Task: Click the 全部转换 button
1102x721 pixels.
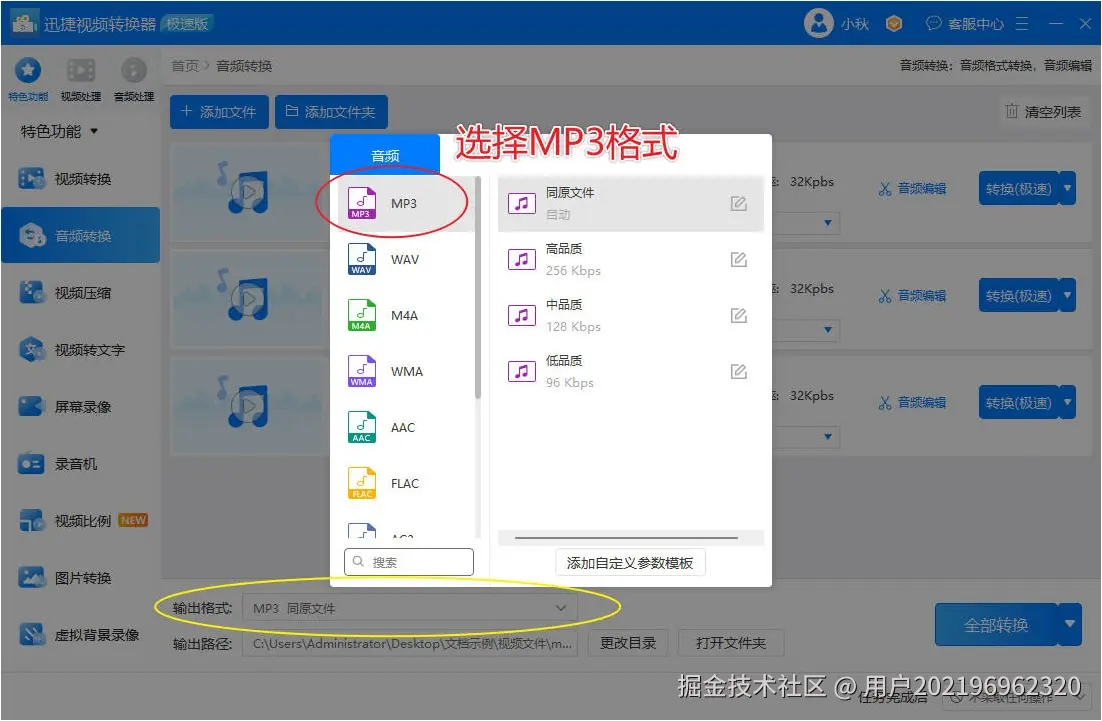Action: (x=996, y=625)
